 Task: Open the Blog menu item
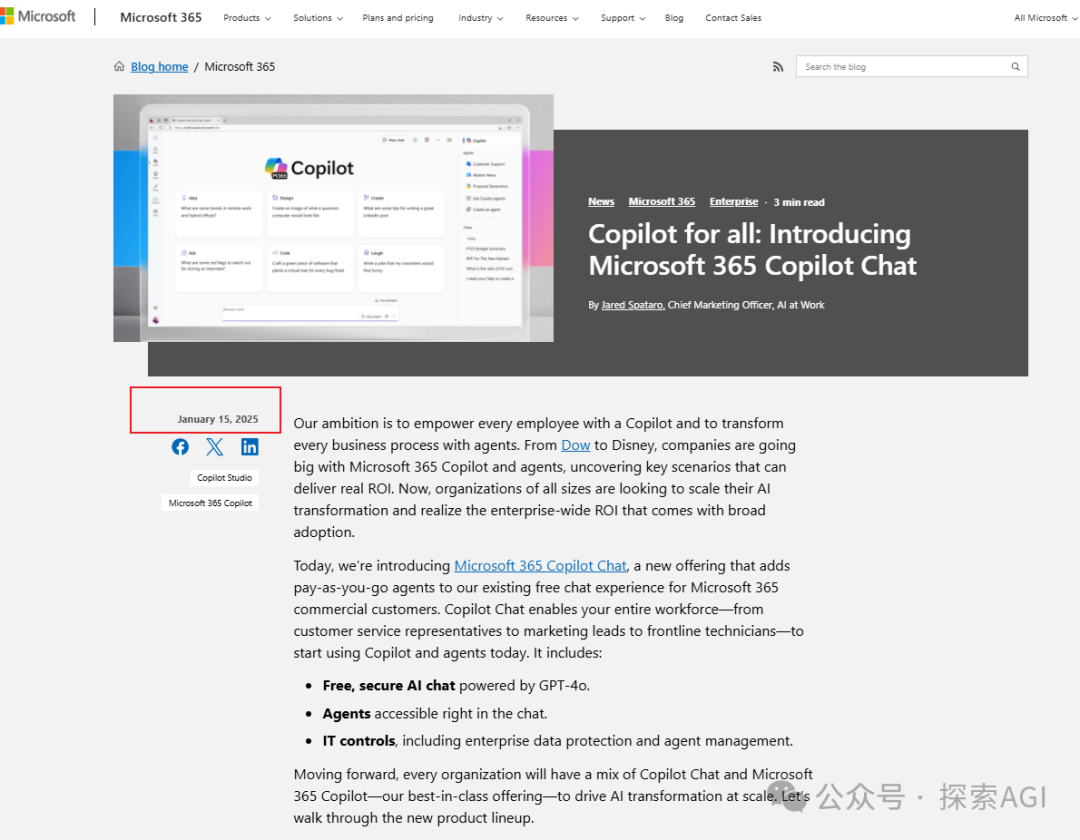674,18
